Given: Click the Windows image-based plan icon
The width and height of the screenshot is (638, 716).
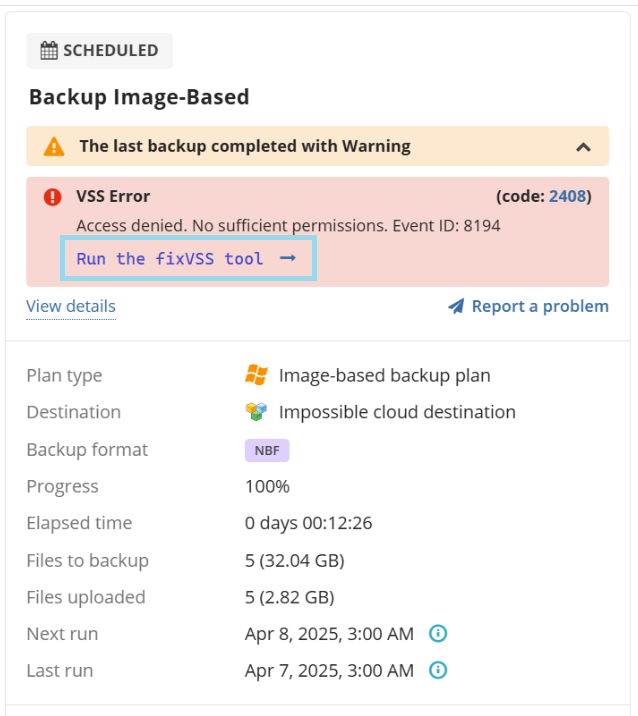Looking at the screenshot, I should point(256,375).
